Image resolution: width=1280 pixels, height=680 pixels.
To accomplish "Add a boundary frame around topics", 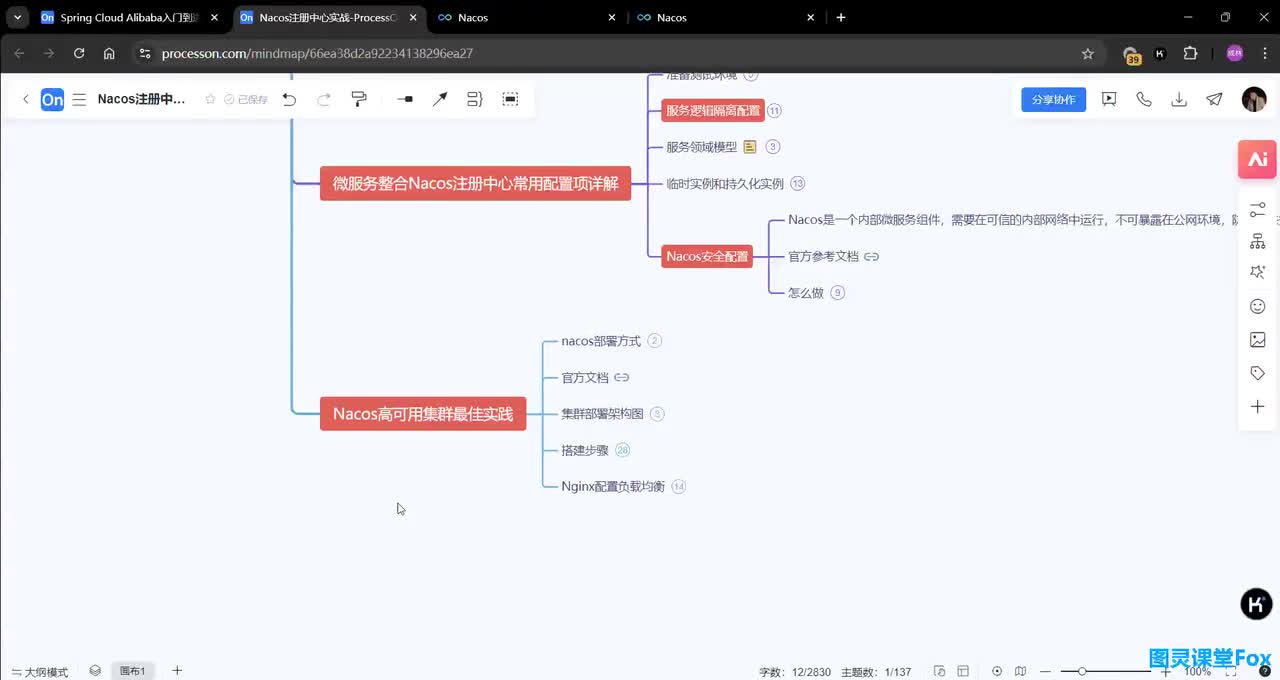I will point(510,99).
